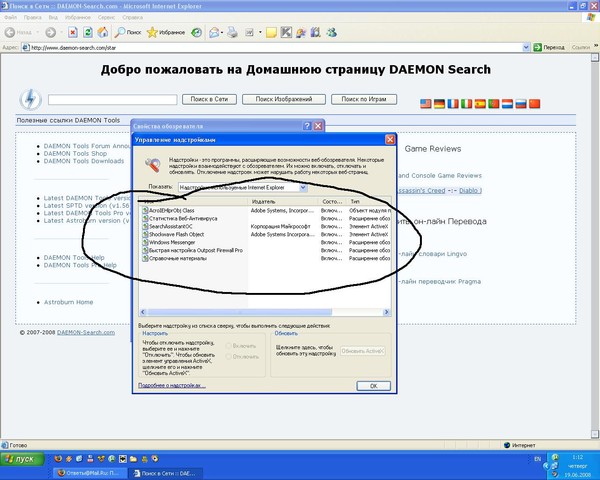Click the yellow note toolbar icon
The height and width of the screenshot is (480, 600).
(x=271, y=33)
